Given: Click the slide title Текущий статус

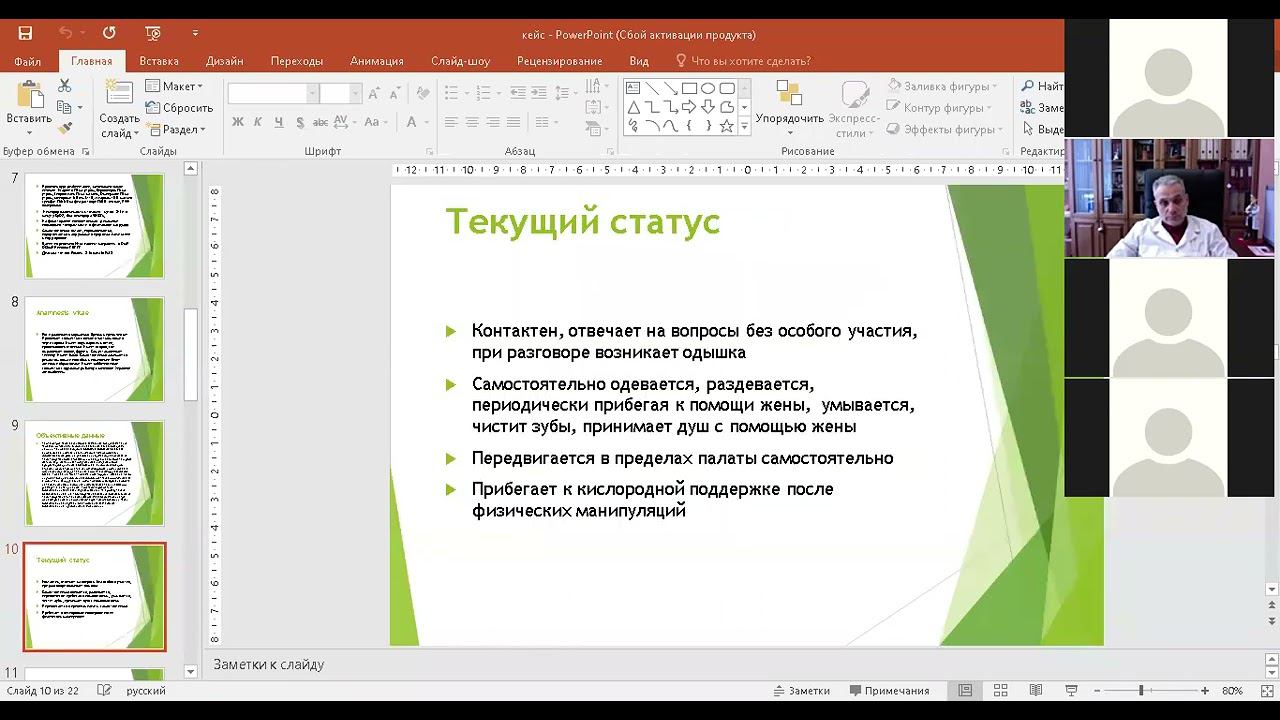Looking at the screenshot, I should tap(582, 221).
